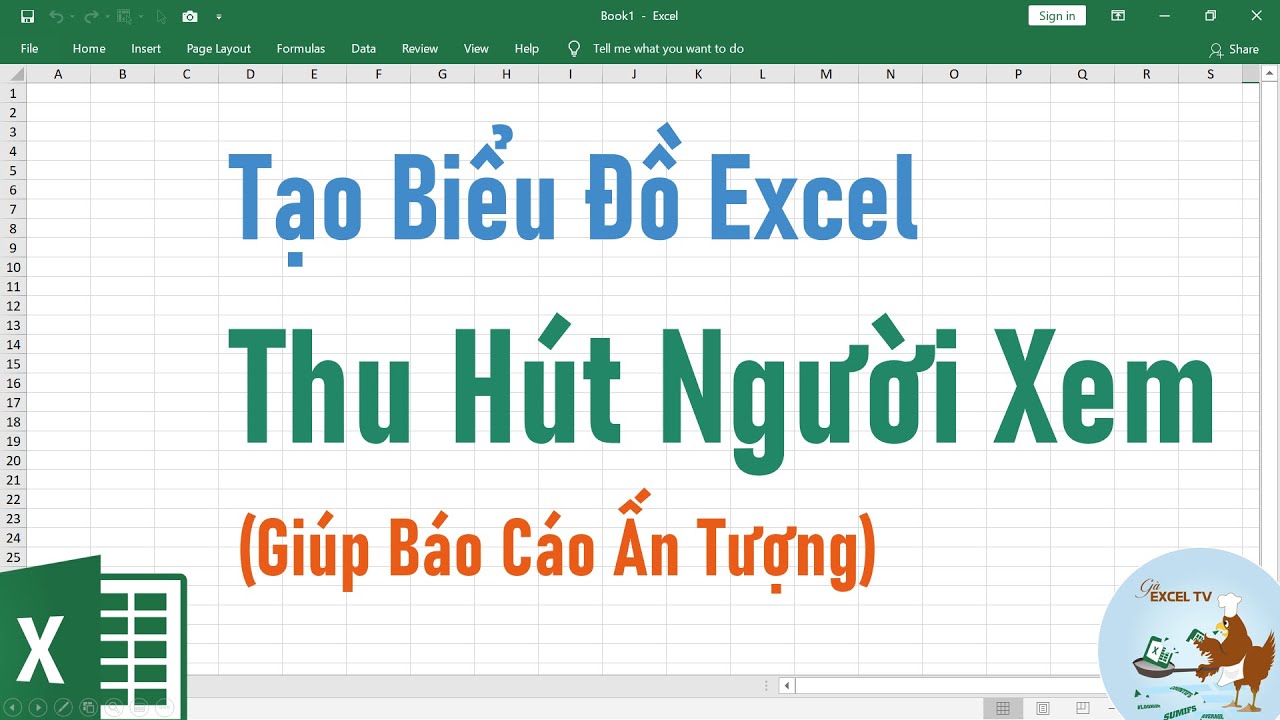Click the next slide arrow overlay

[38, 706]
